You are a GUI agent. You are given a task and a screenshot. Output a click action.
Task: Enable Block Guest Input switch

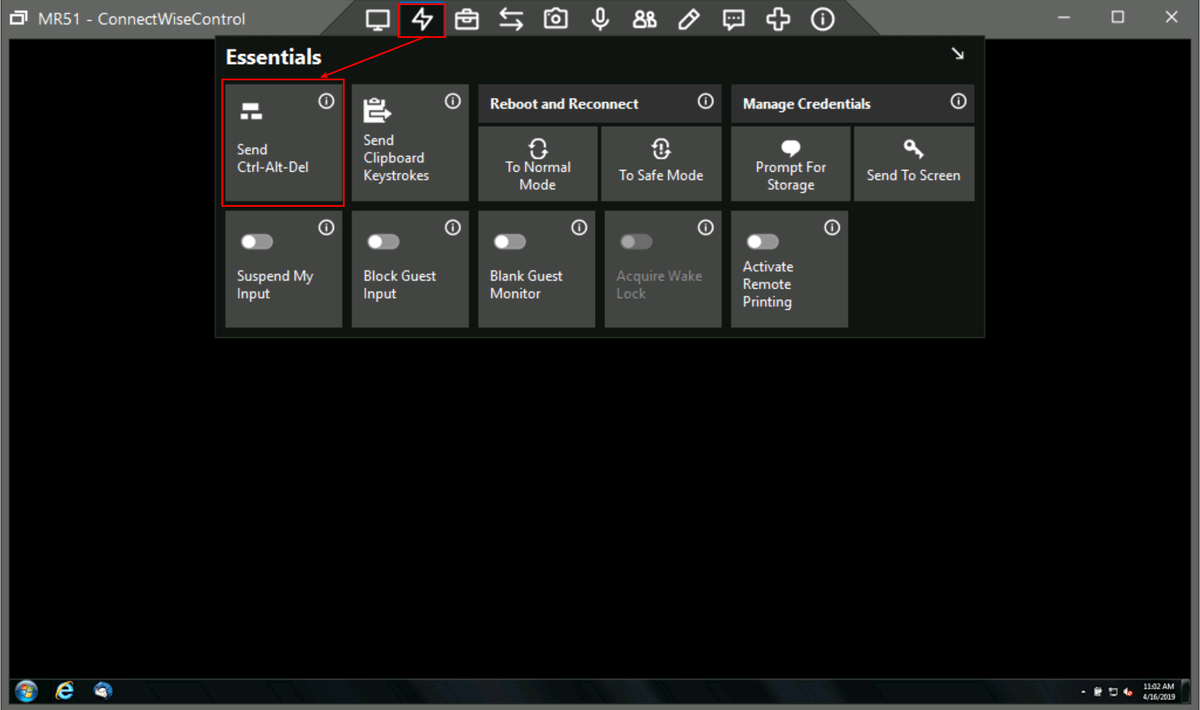[x=383, y=242]
